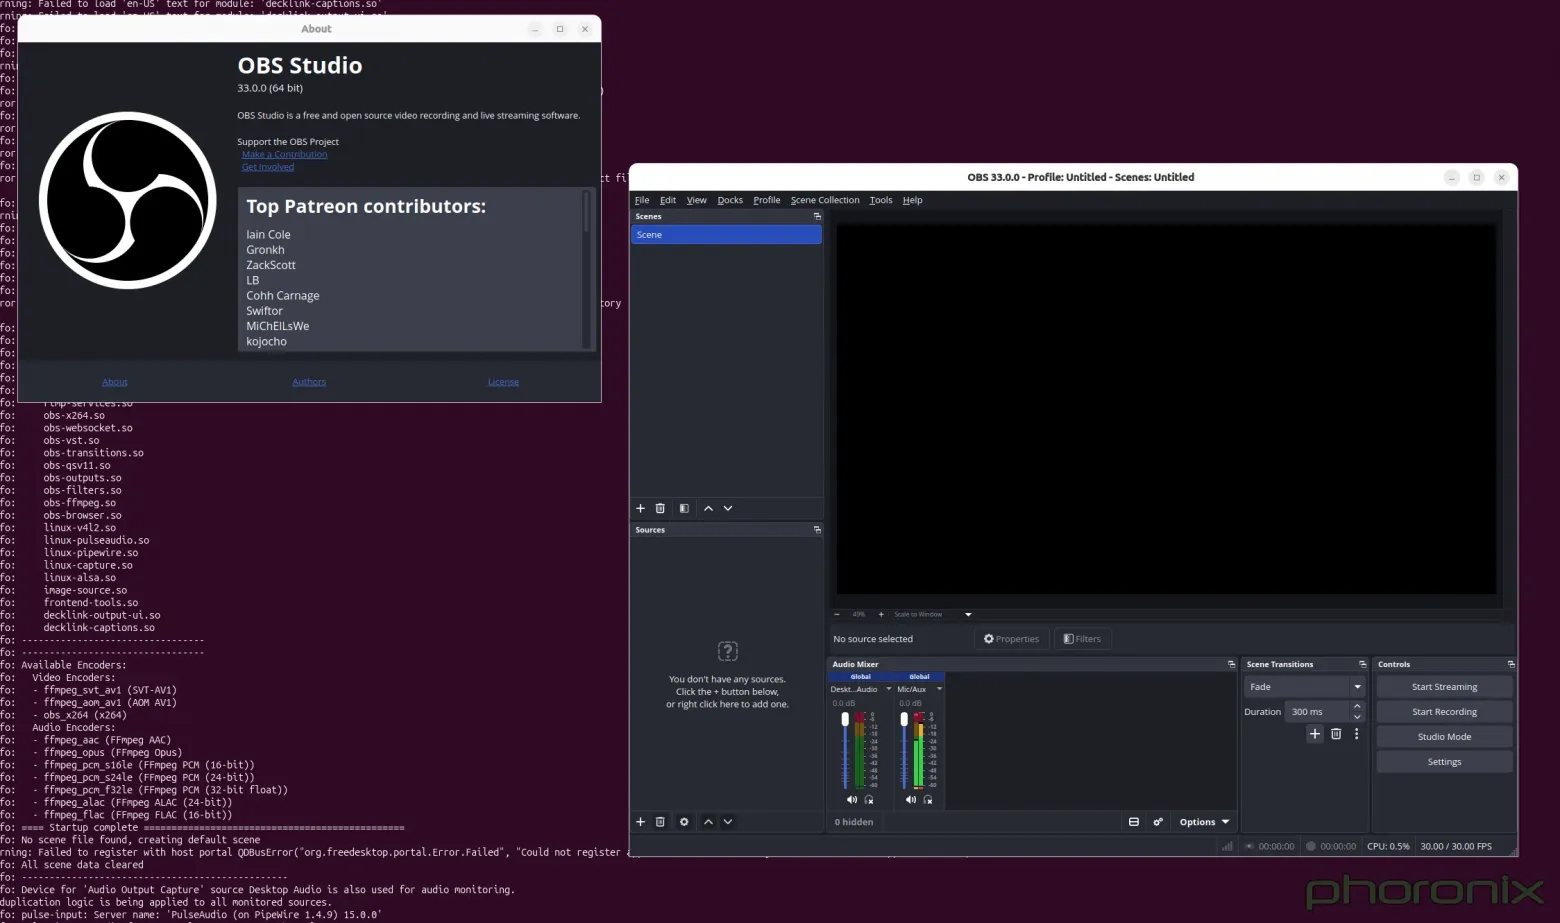Image resolution: width=1560 pixels, height=923 pixels.
Task: Adjust the Desktop Audio volume slider
Action: 845,750
